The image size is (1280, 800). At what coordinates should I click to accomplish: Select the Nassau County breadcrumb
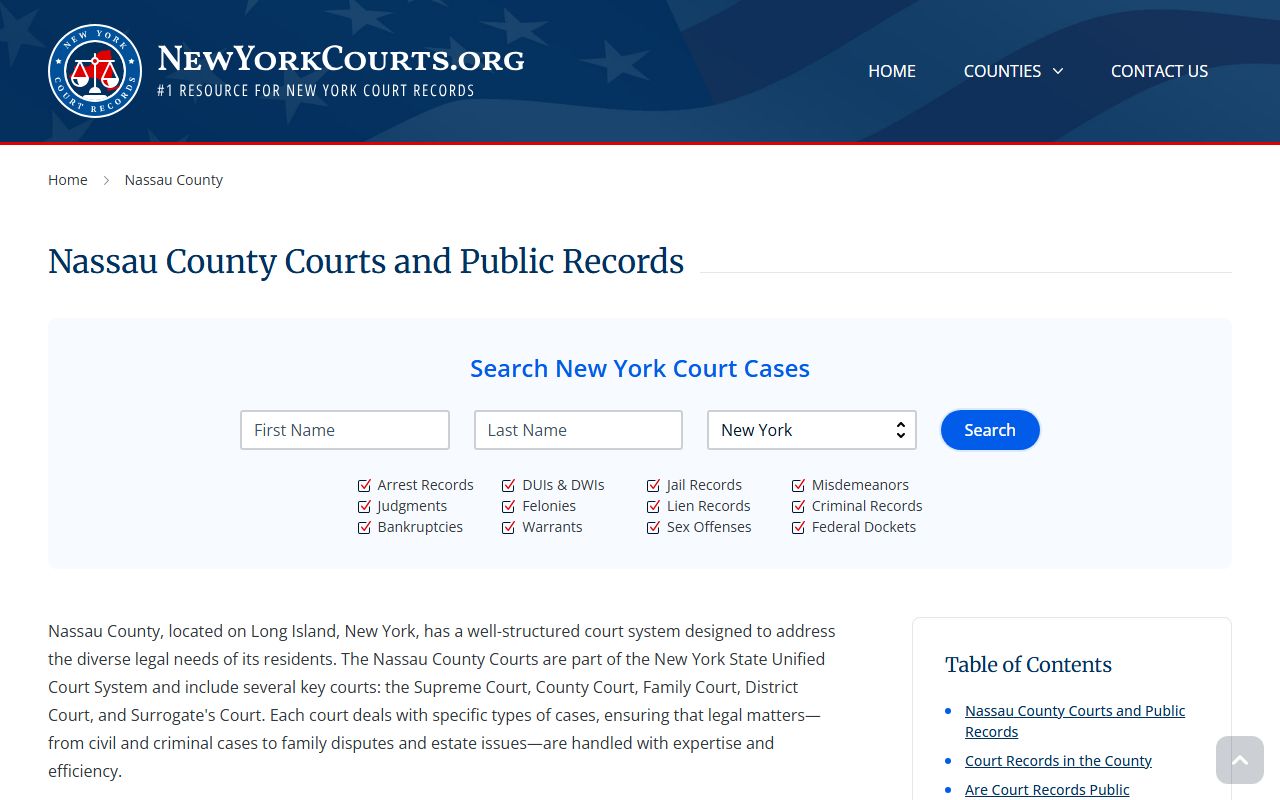pos(174,180)
